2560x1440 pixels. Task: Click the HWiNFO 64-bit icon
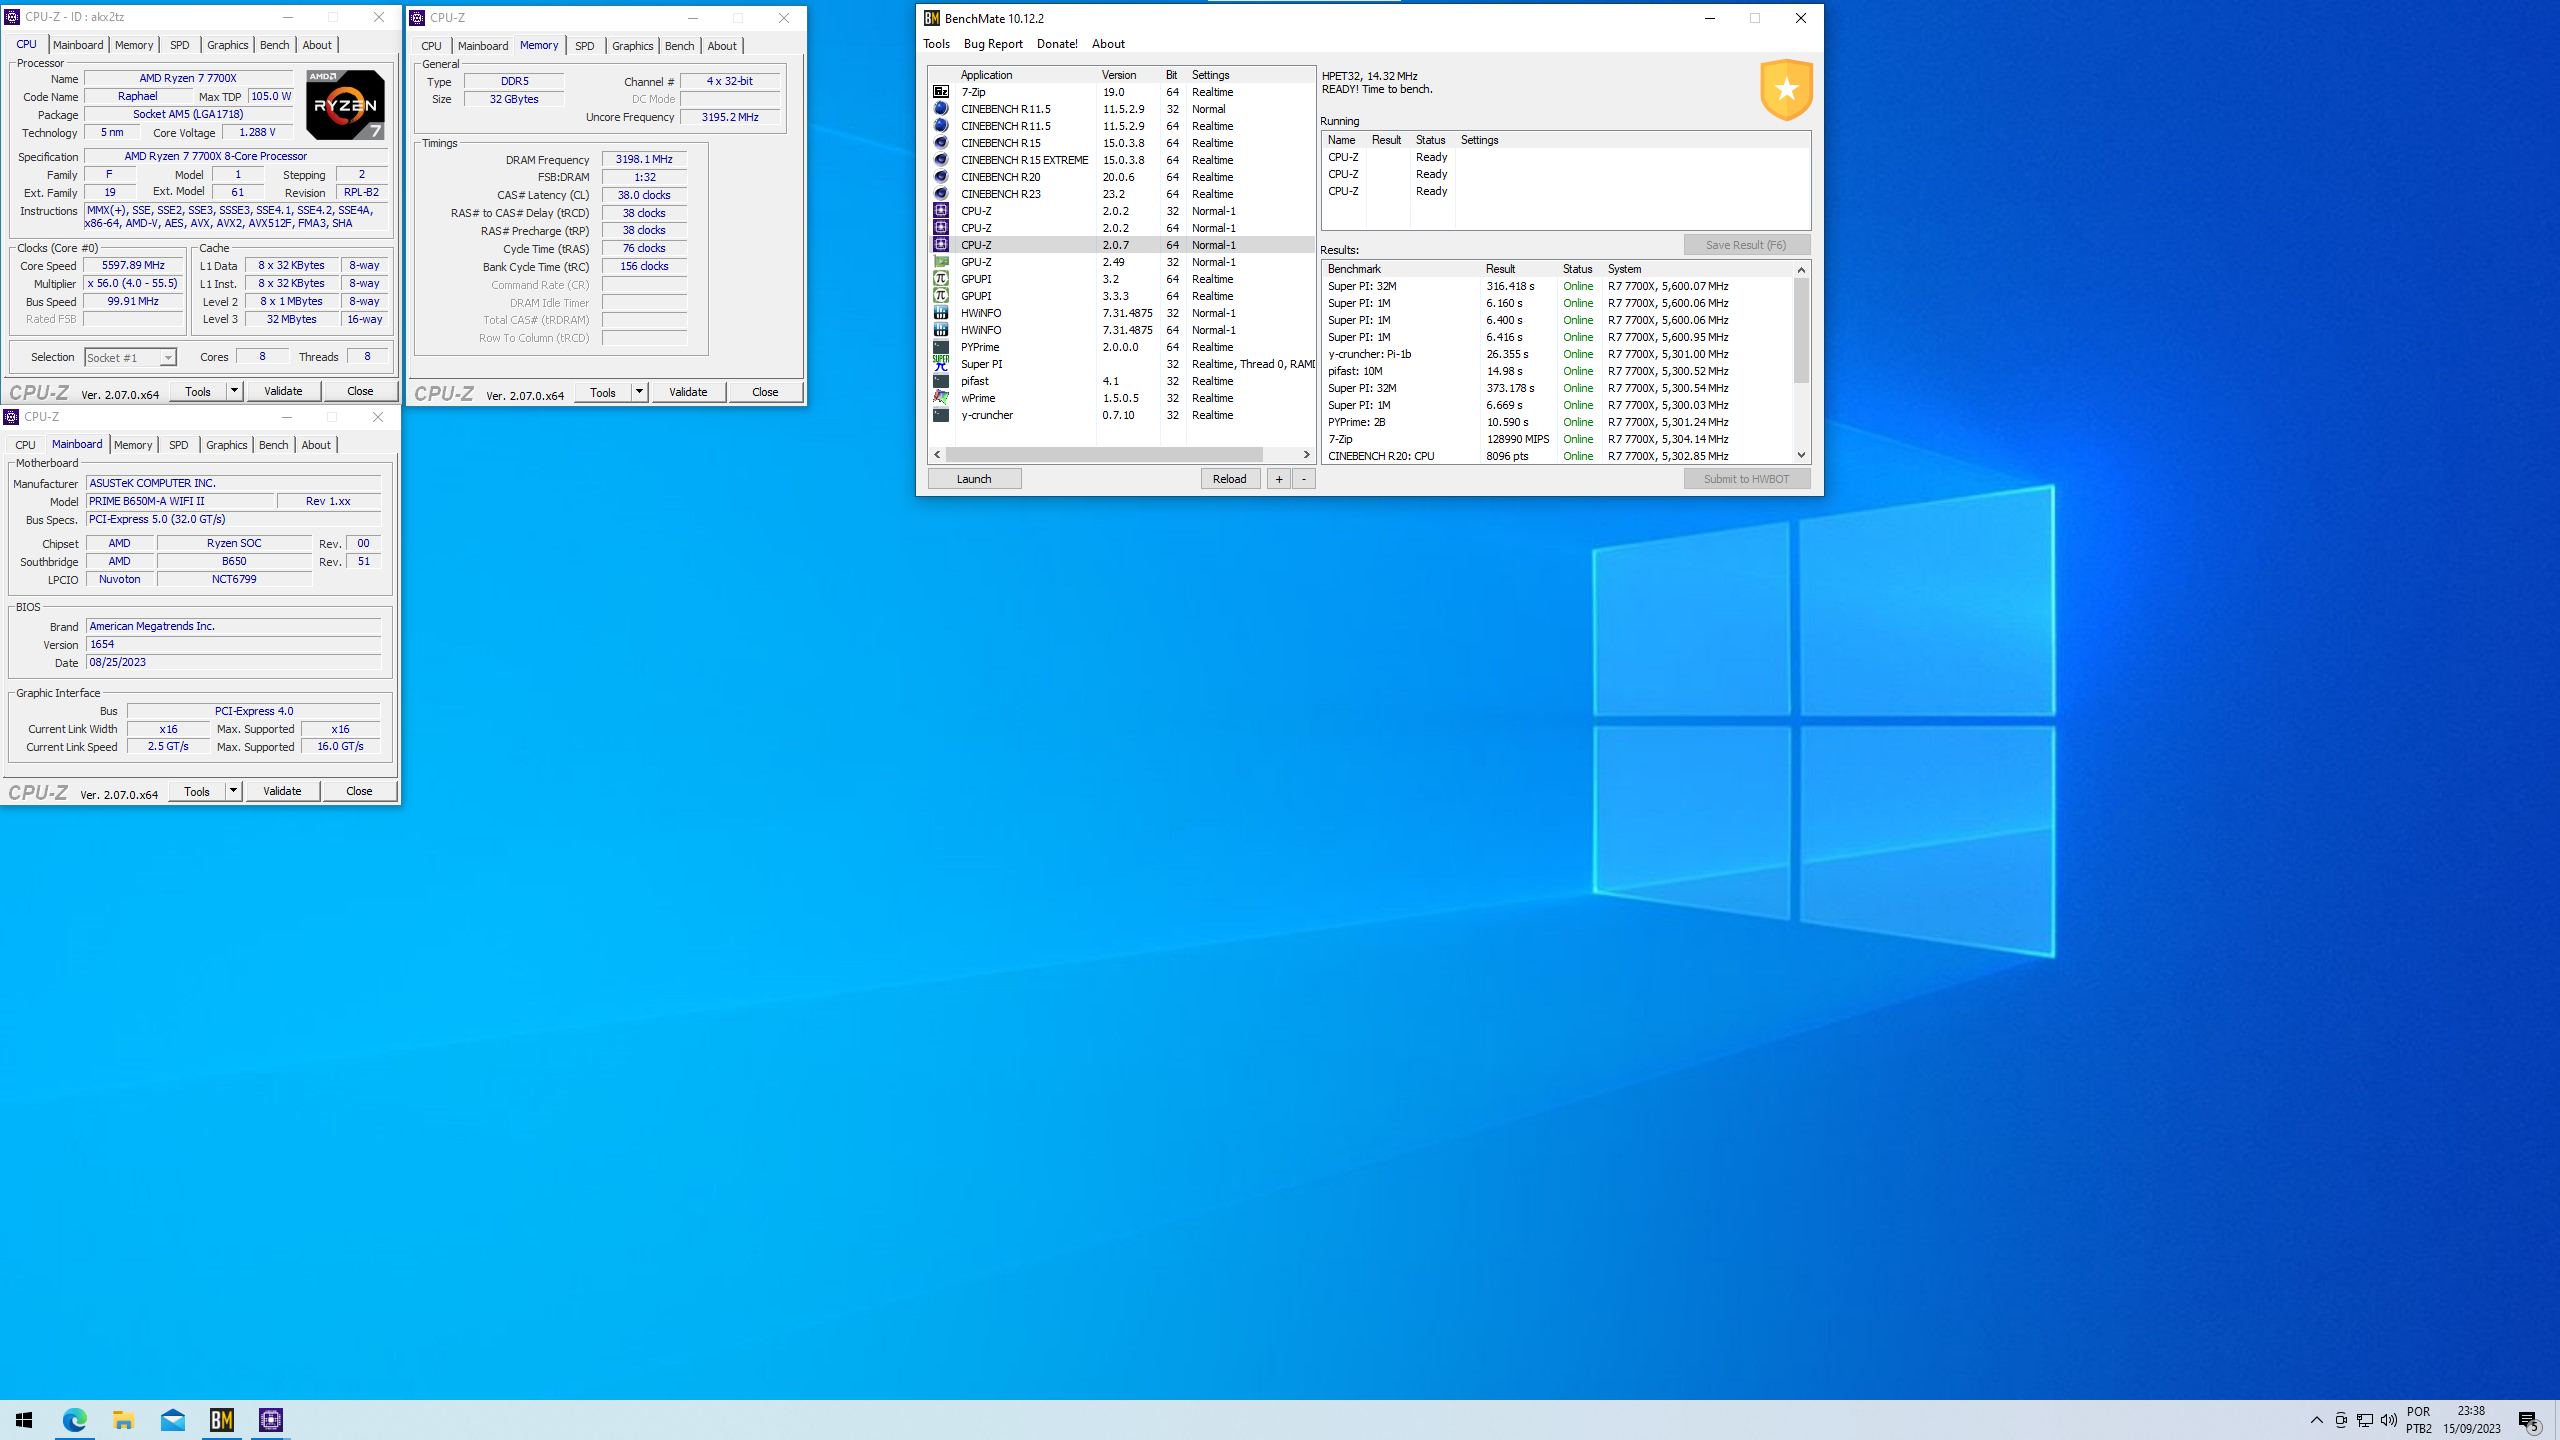(x=941, y=330)
